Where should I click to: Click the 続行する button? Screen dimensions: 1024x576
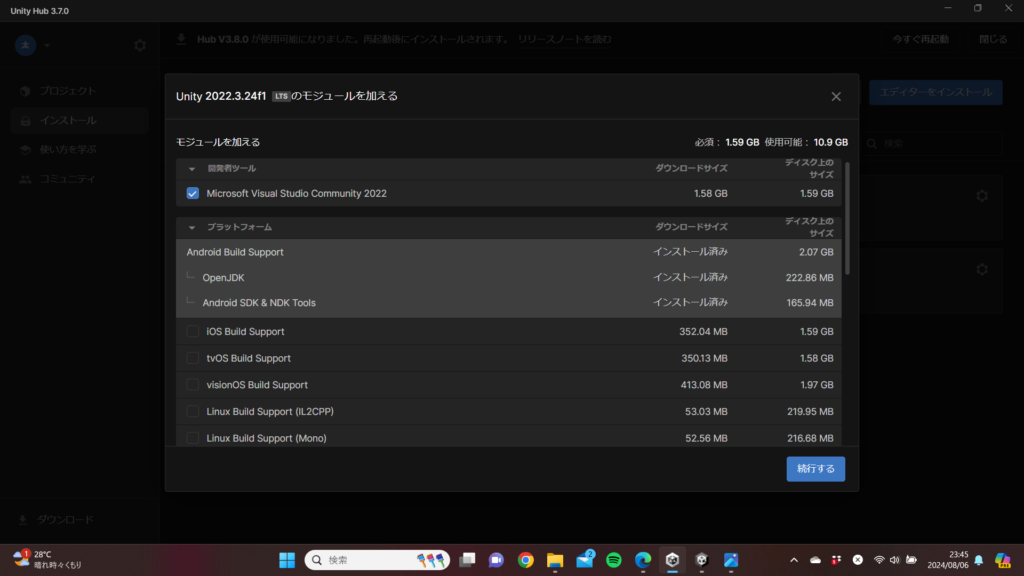(816, 469)
